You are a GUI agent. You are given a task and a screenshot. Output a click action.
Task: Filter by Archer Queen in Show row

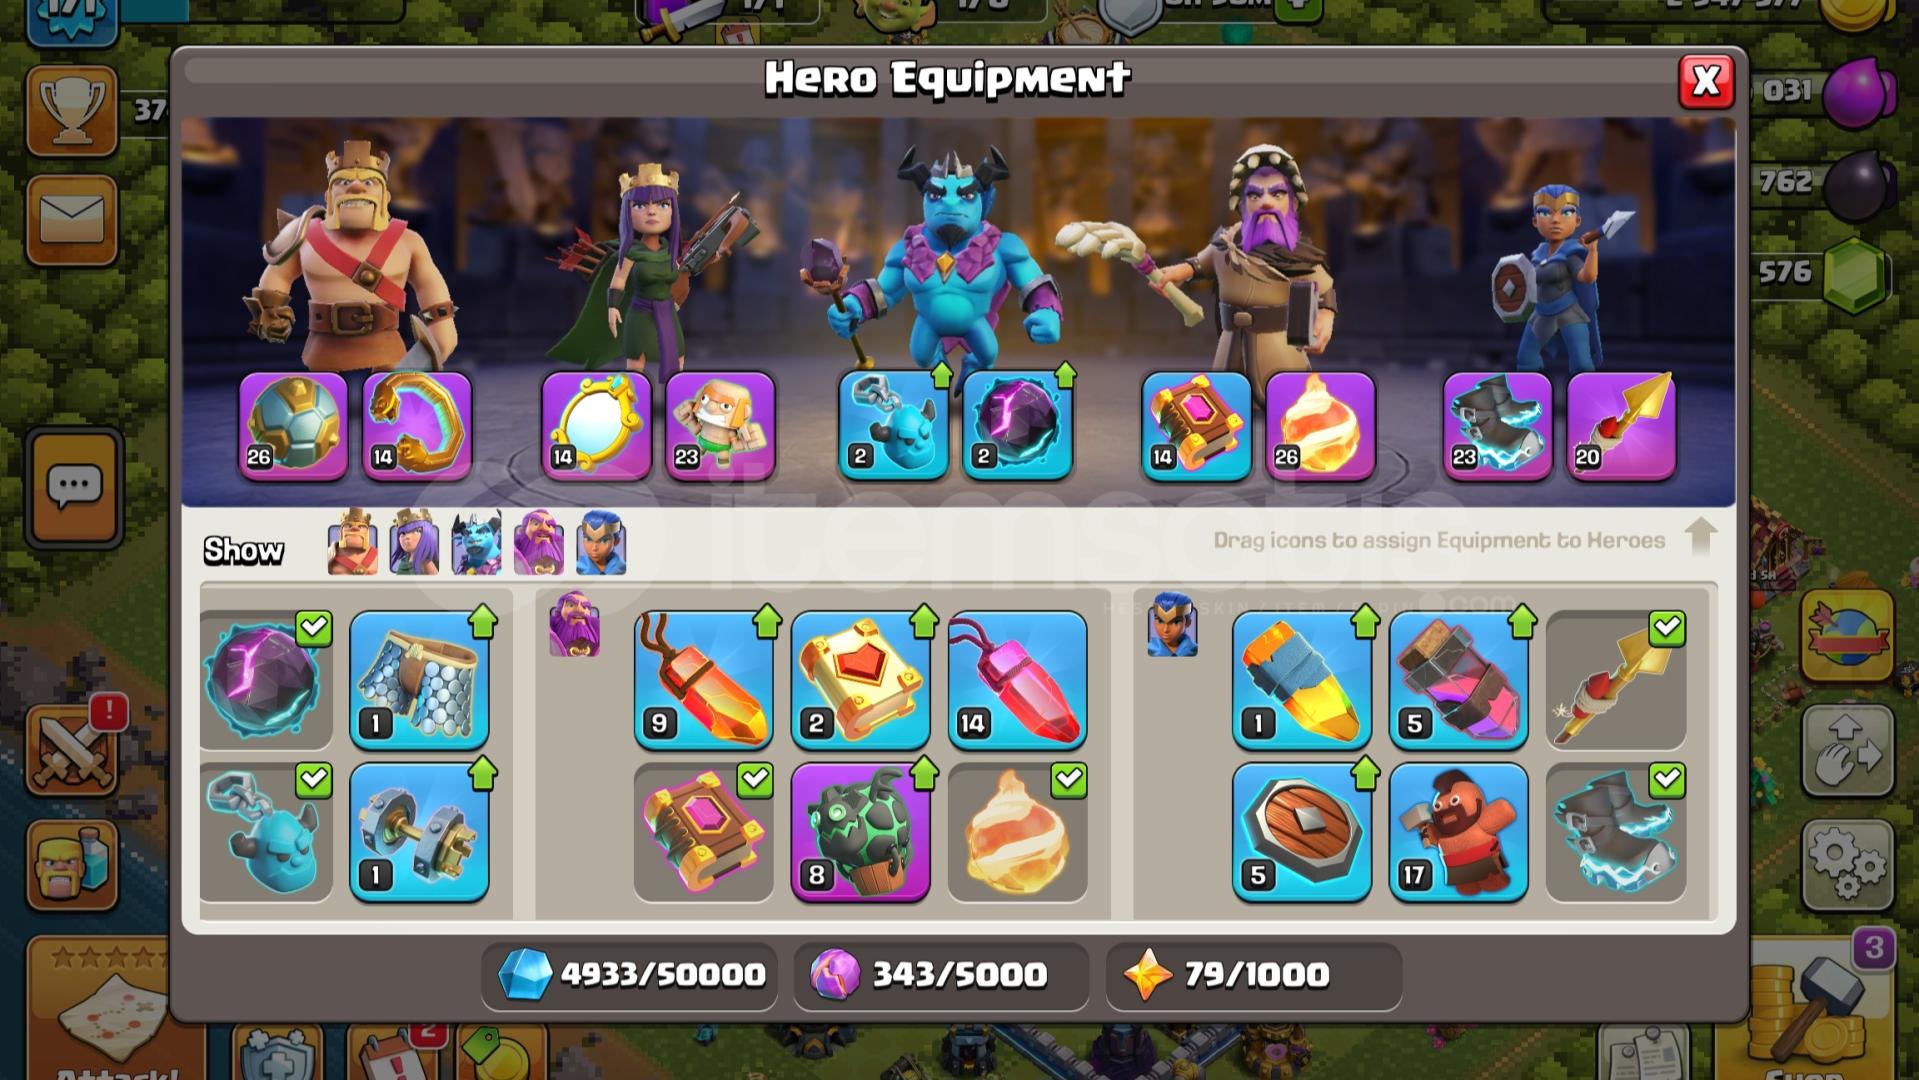click(x=414, y=543)
